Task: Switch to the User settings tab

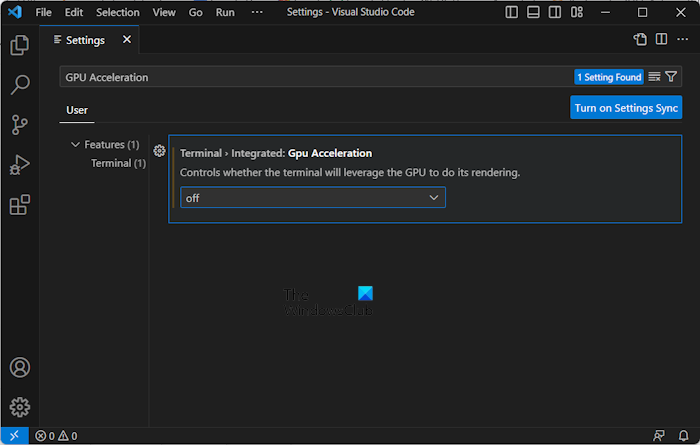Action: (x=77, y=109)
